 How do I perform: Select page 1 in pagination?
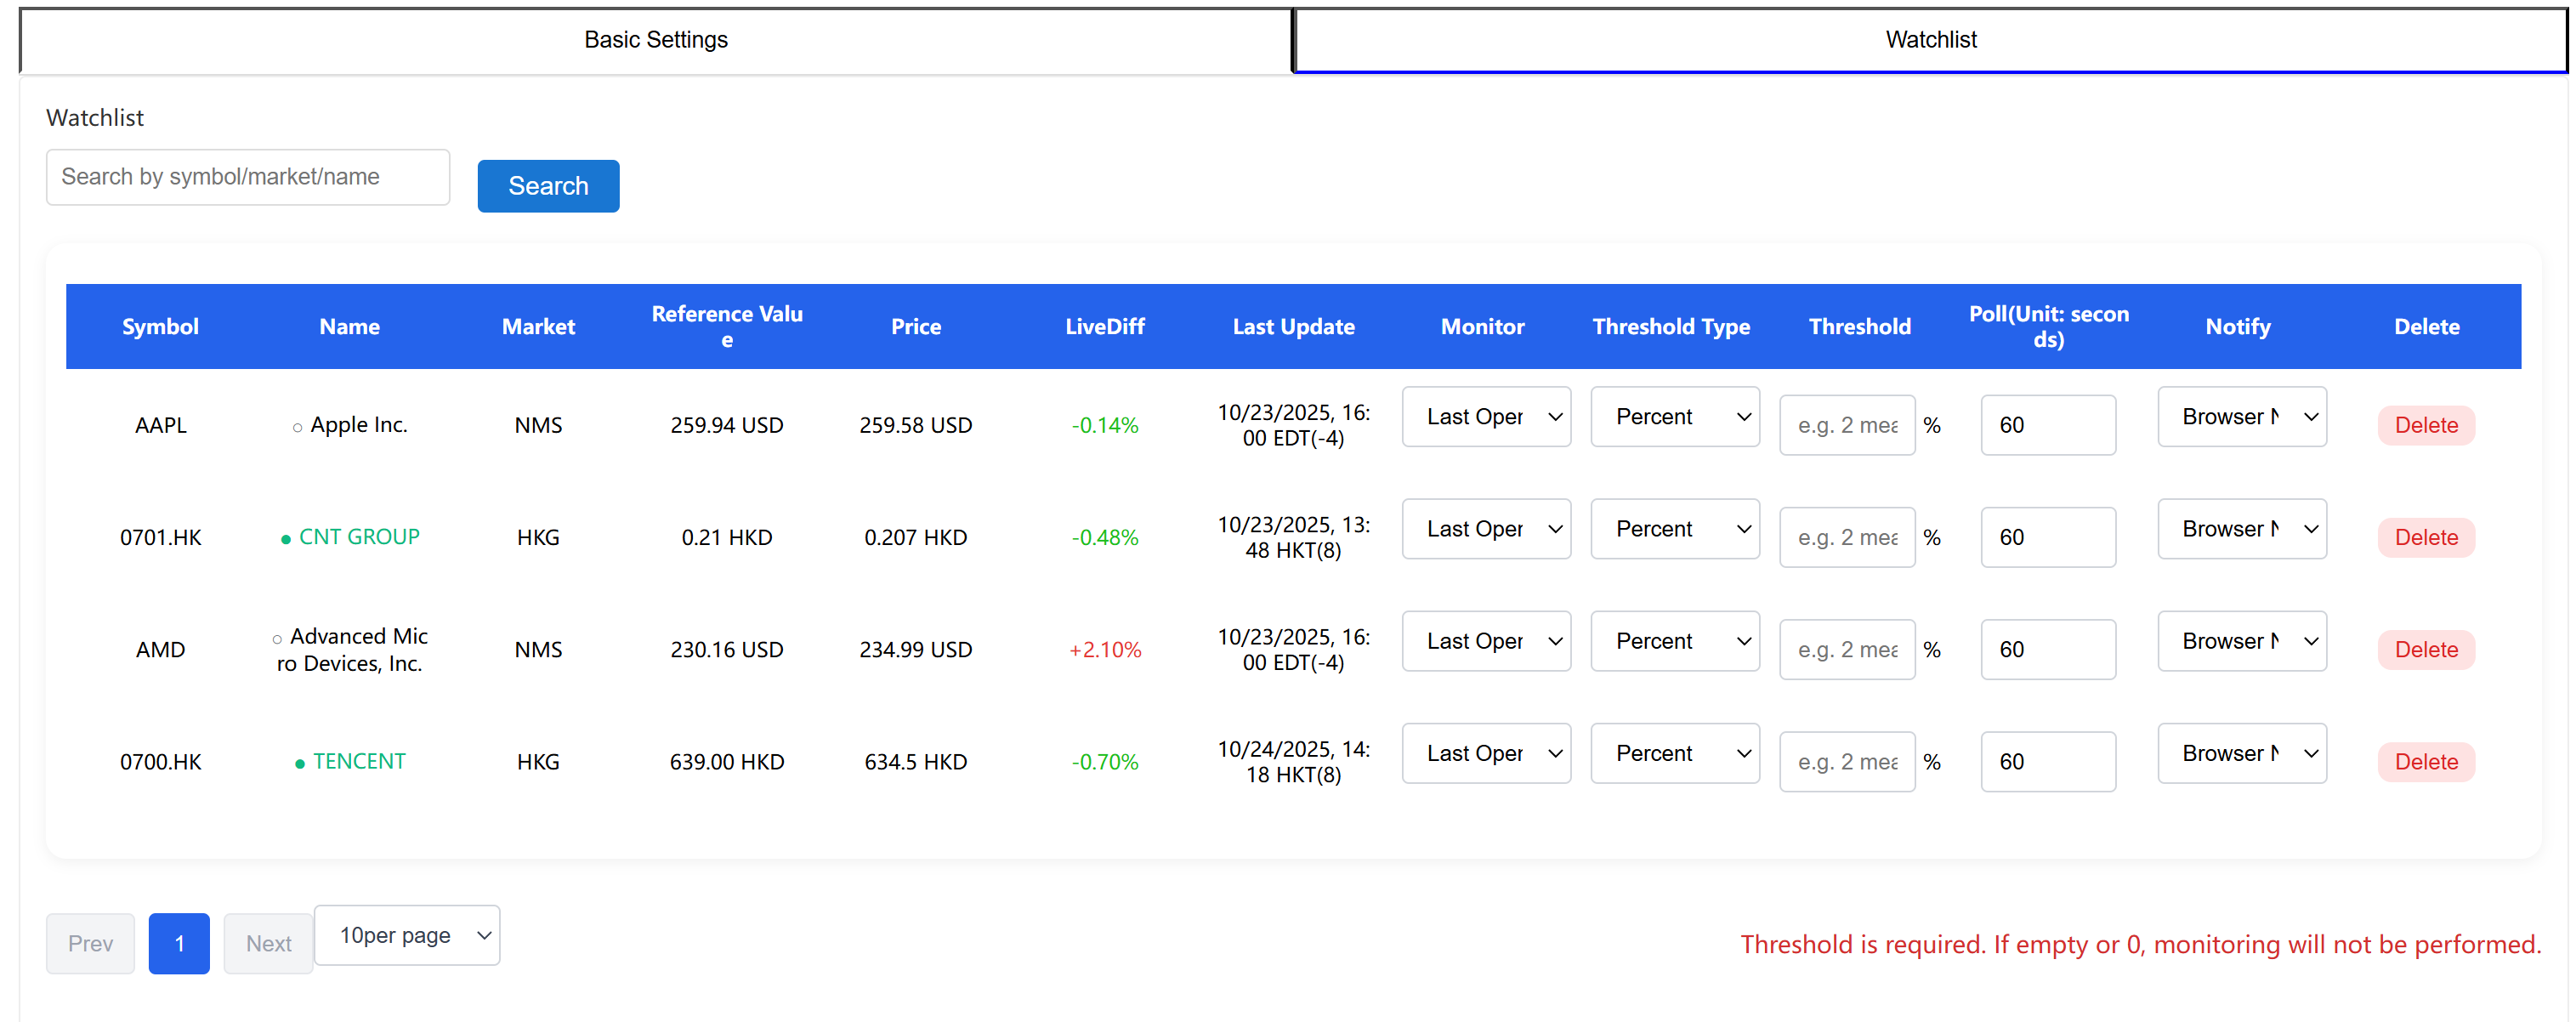click(179, 943)
